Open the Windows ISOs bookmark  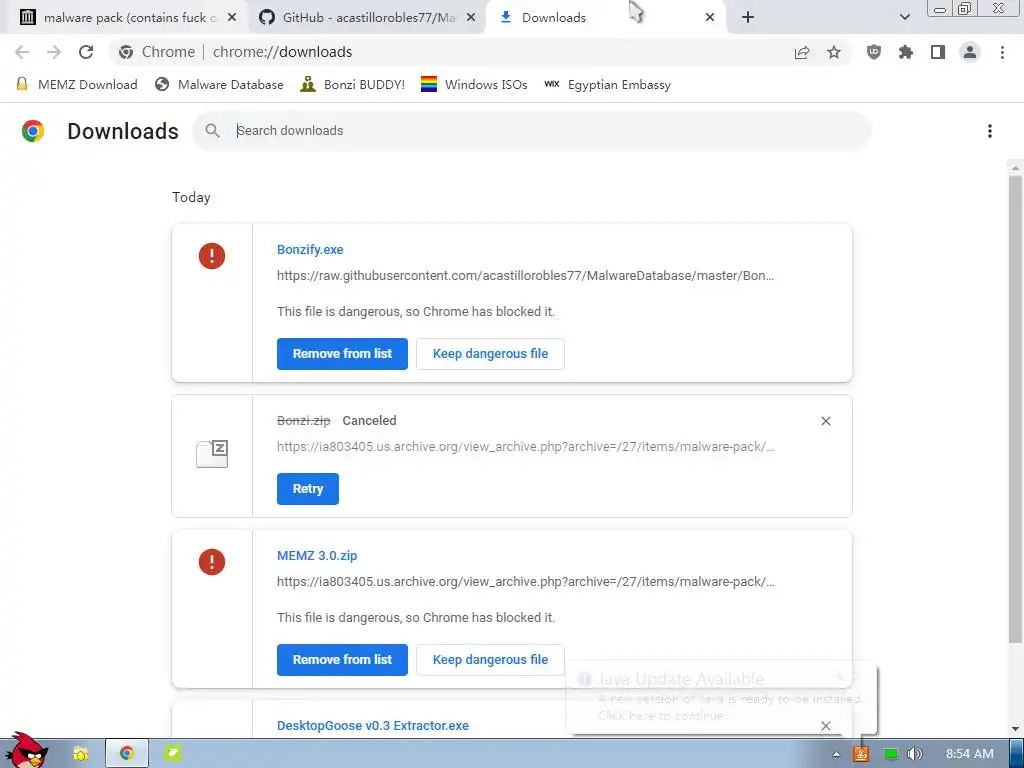click(x=474, y=84)
